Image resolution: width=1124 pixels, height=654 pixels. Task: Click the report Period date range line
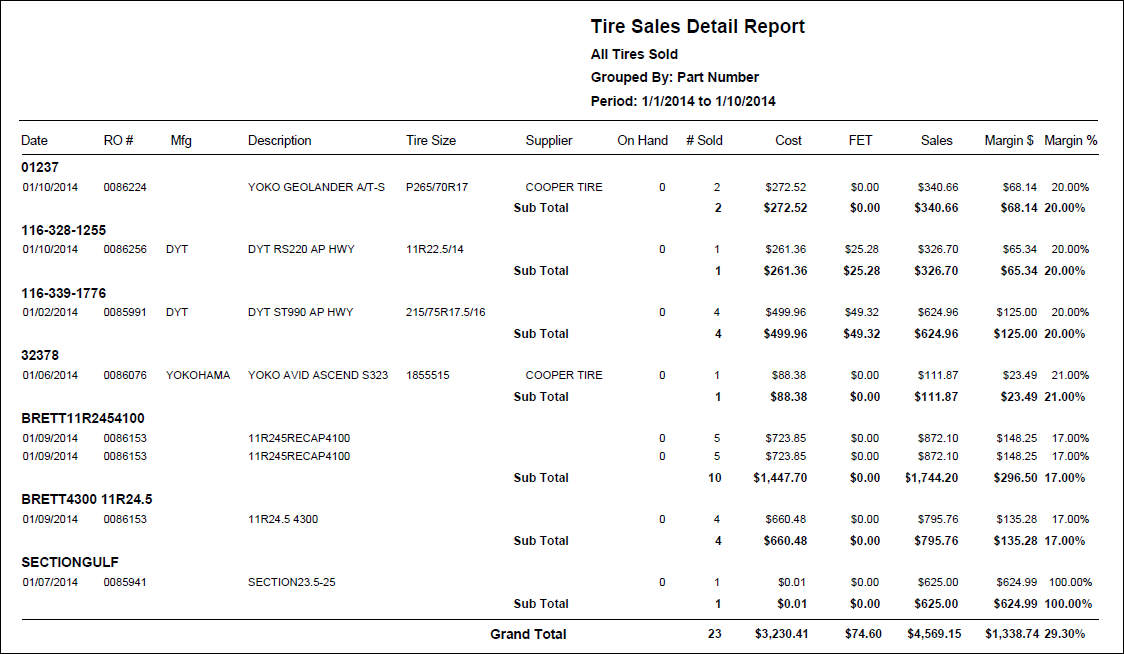[x=683, y=101]
